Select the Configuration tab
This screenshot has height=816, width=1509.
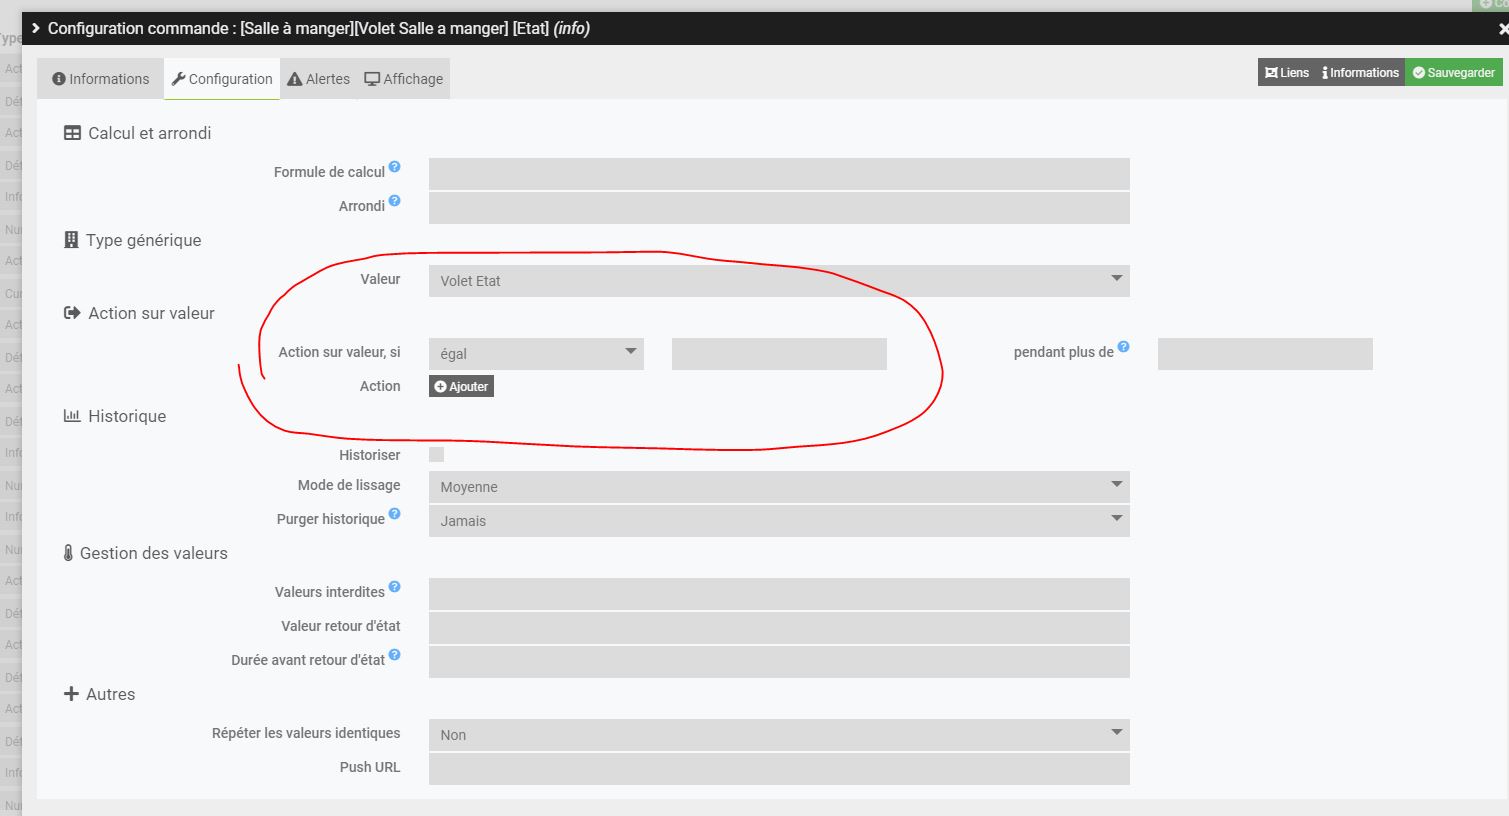222,79
